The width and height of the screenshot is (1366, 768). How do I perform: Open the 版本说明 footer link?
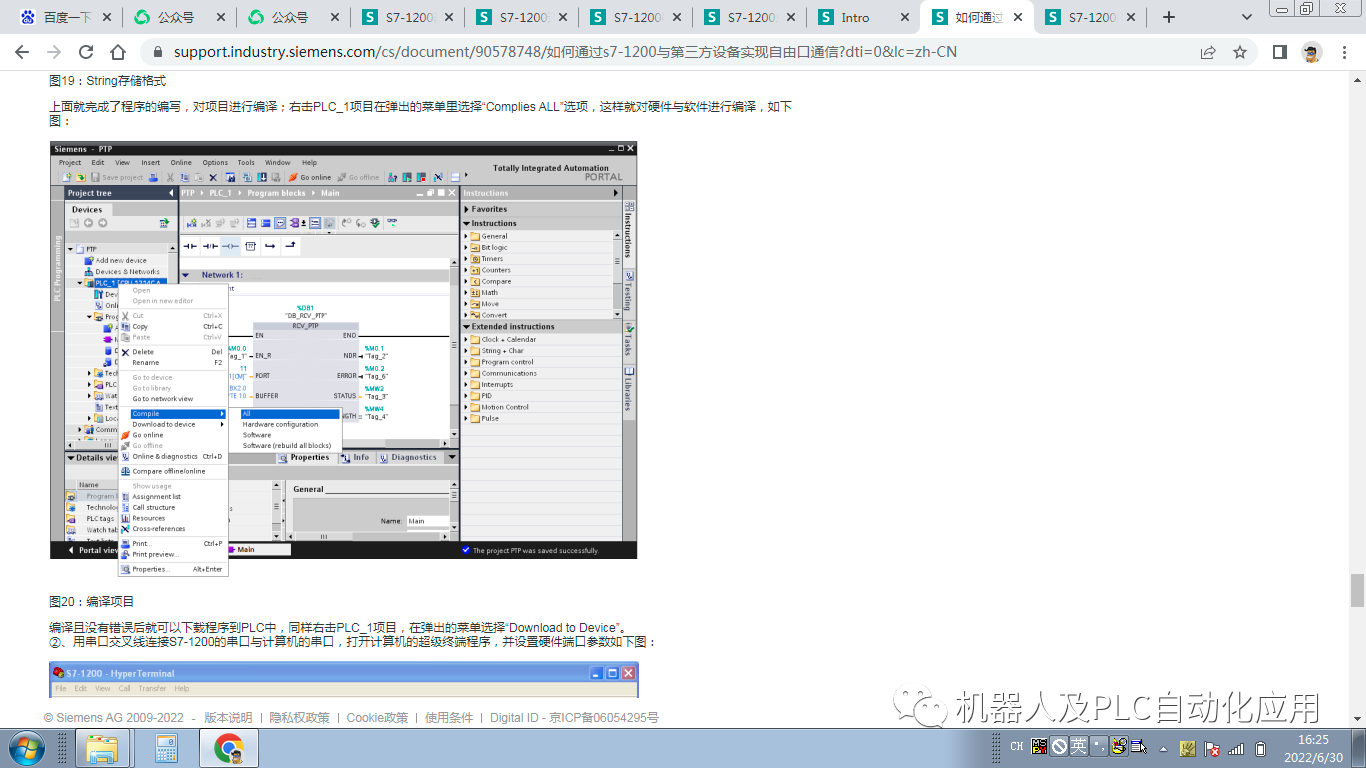(229, 718)
